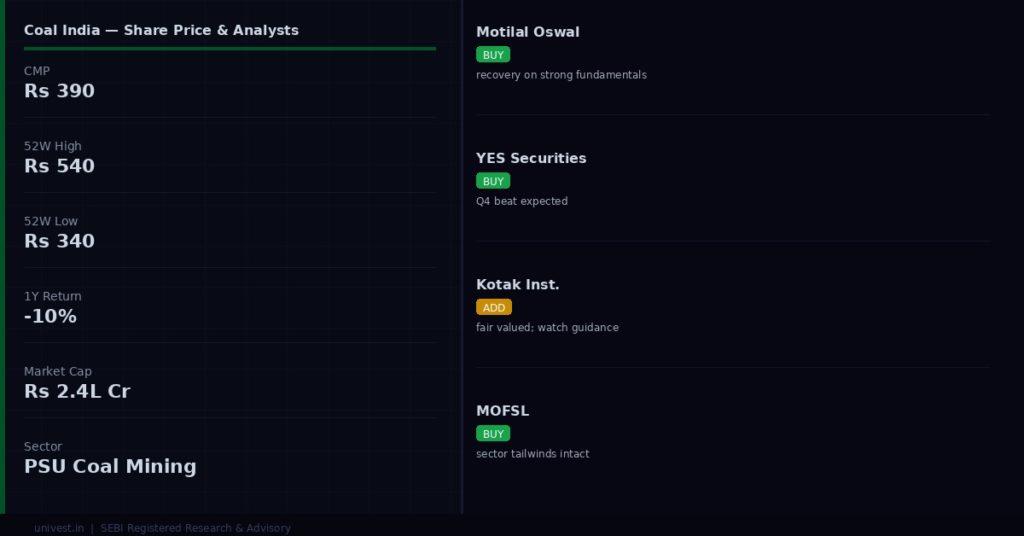1024x536 pixels.
Task: Click the 'Rs 540' value
Action: pos(59,166)
